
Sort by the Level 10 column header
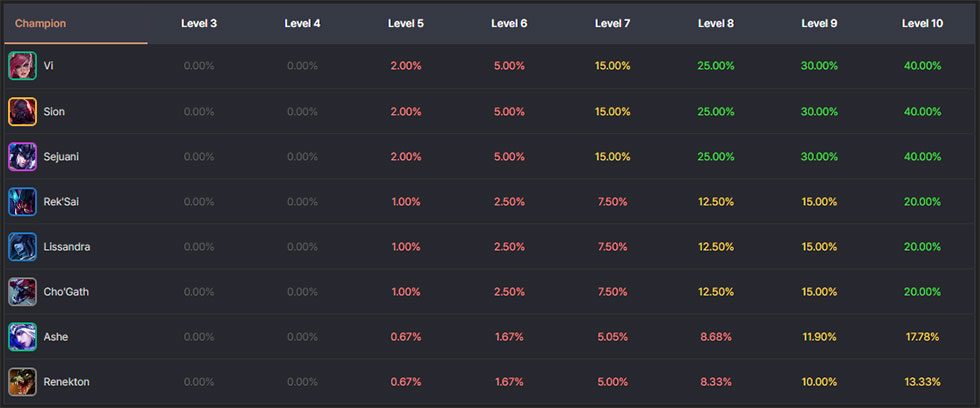(x=922, y=24)
